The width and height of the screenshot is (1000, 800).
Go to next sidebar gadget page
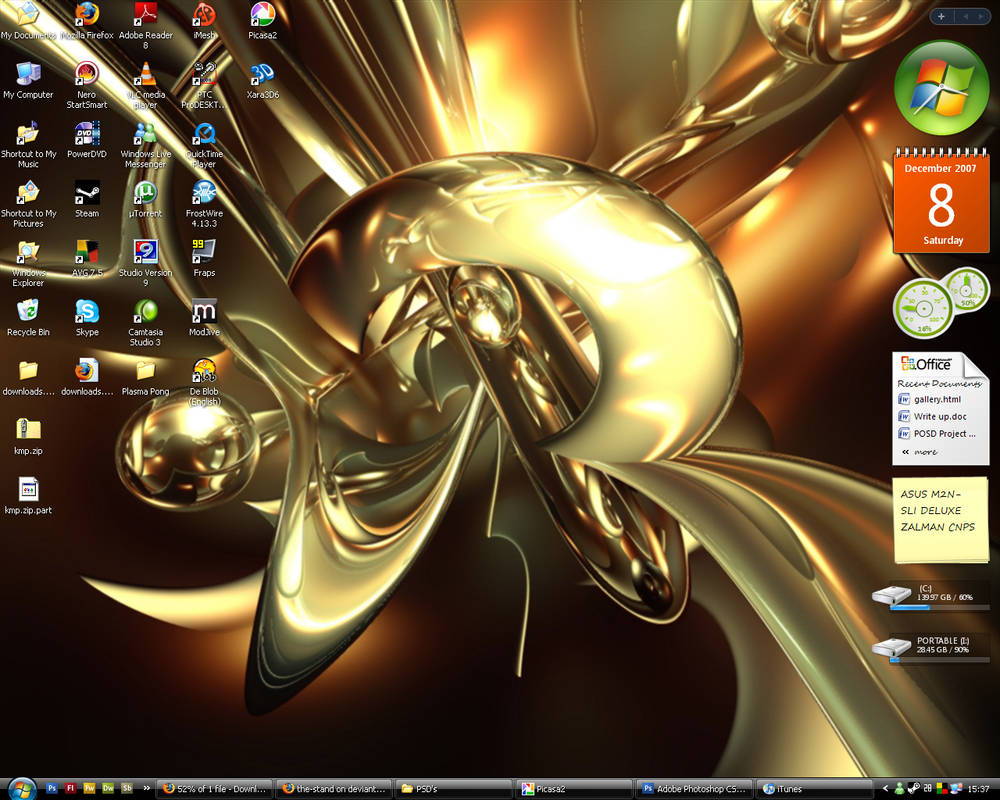980,16
